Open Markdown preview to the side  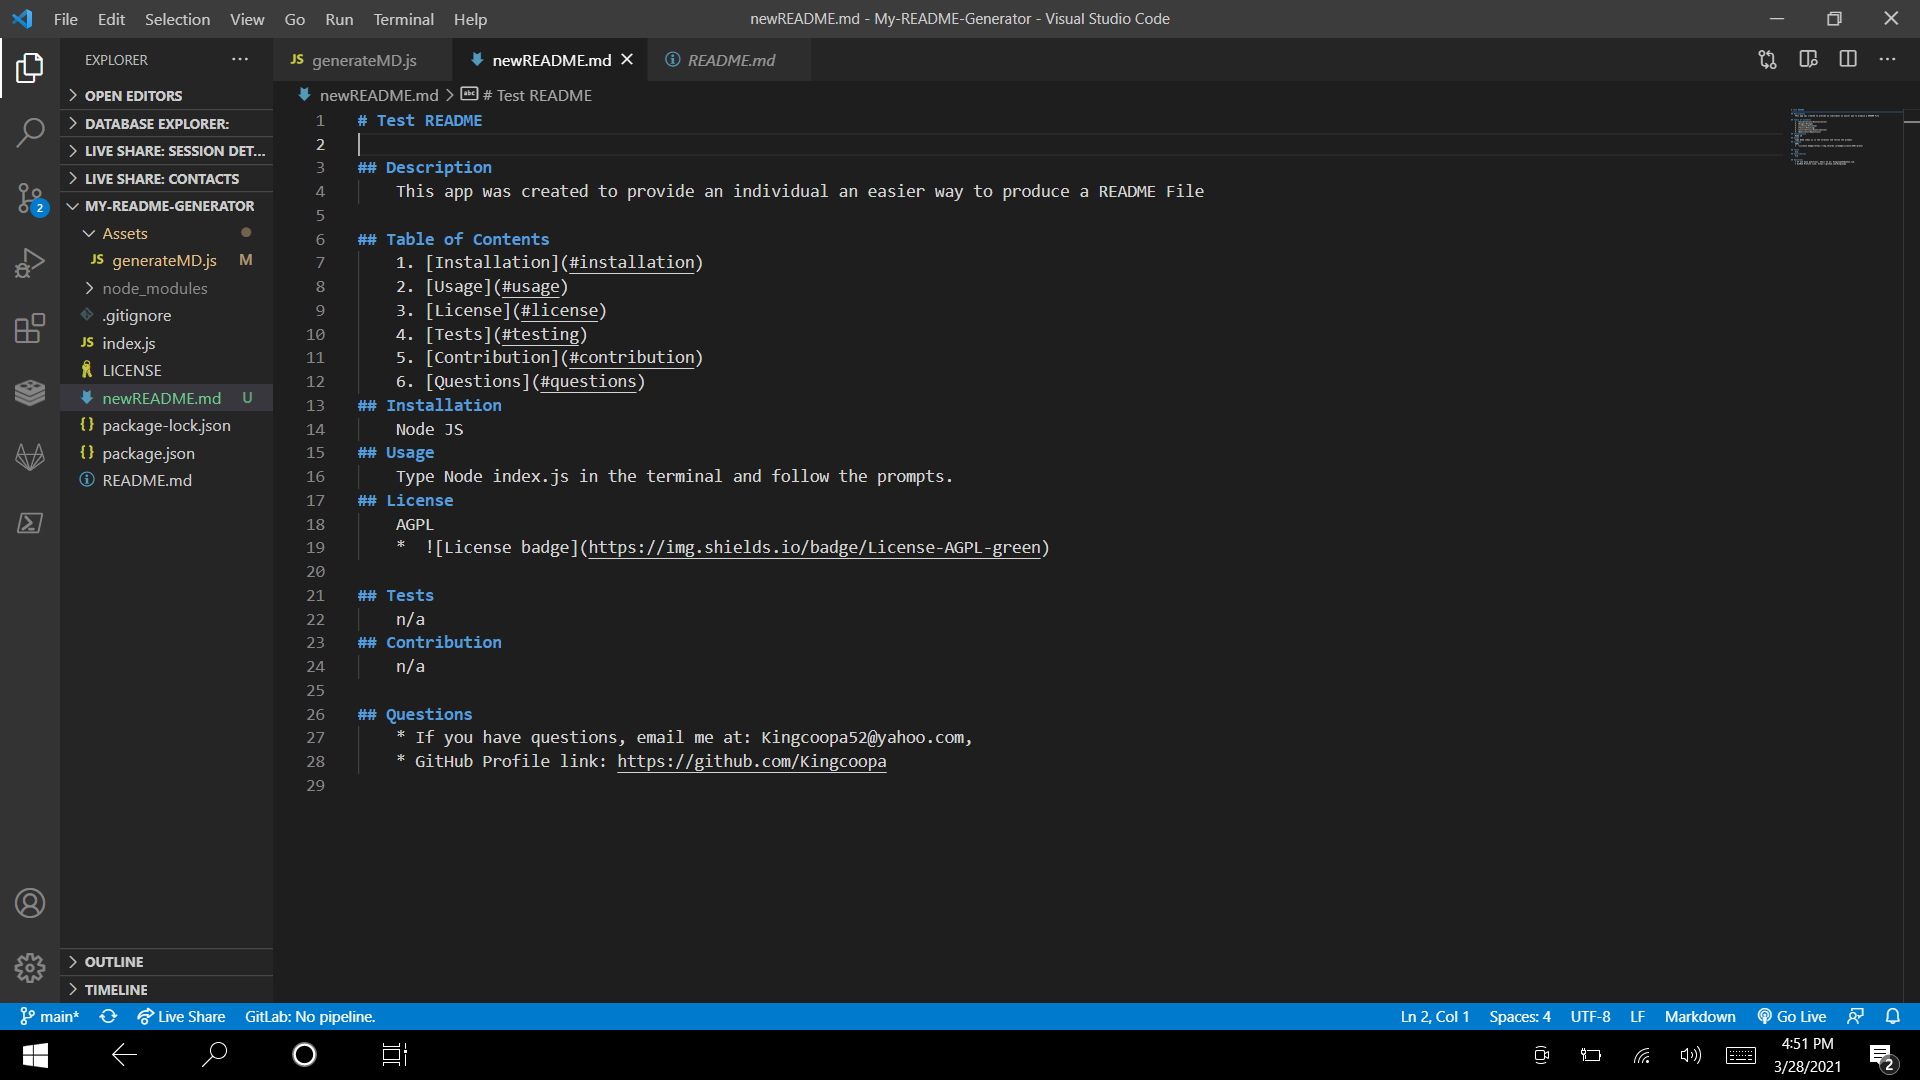tap(1808, 59)
